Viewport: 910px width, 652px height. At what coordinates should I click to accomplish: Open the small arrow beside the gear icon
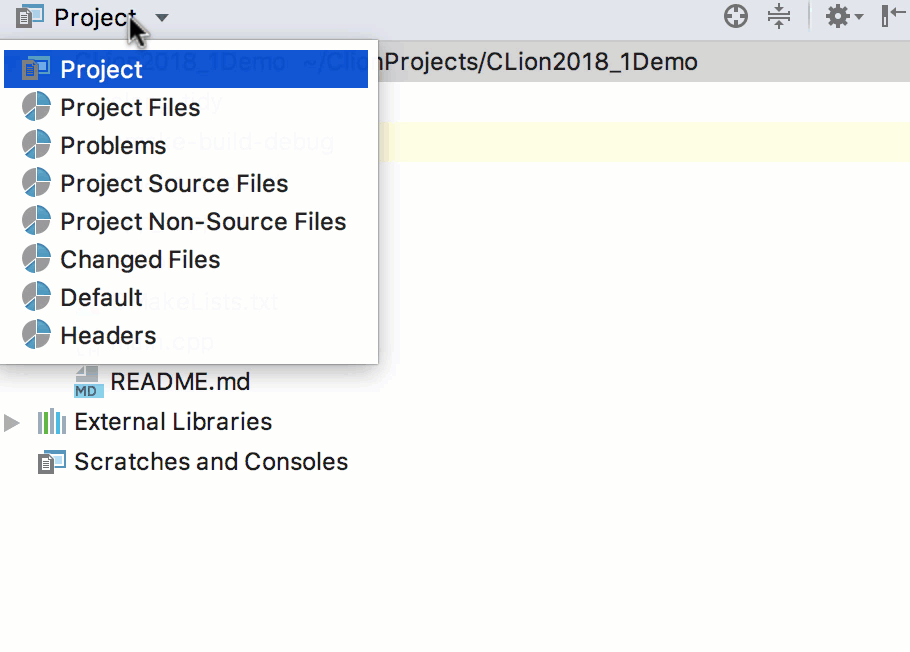click(x=859, y=17)
